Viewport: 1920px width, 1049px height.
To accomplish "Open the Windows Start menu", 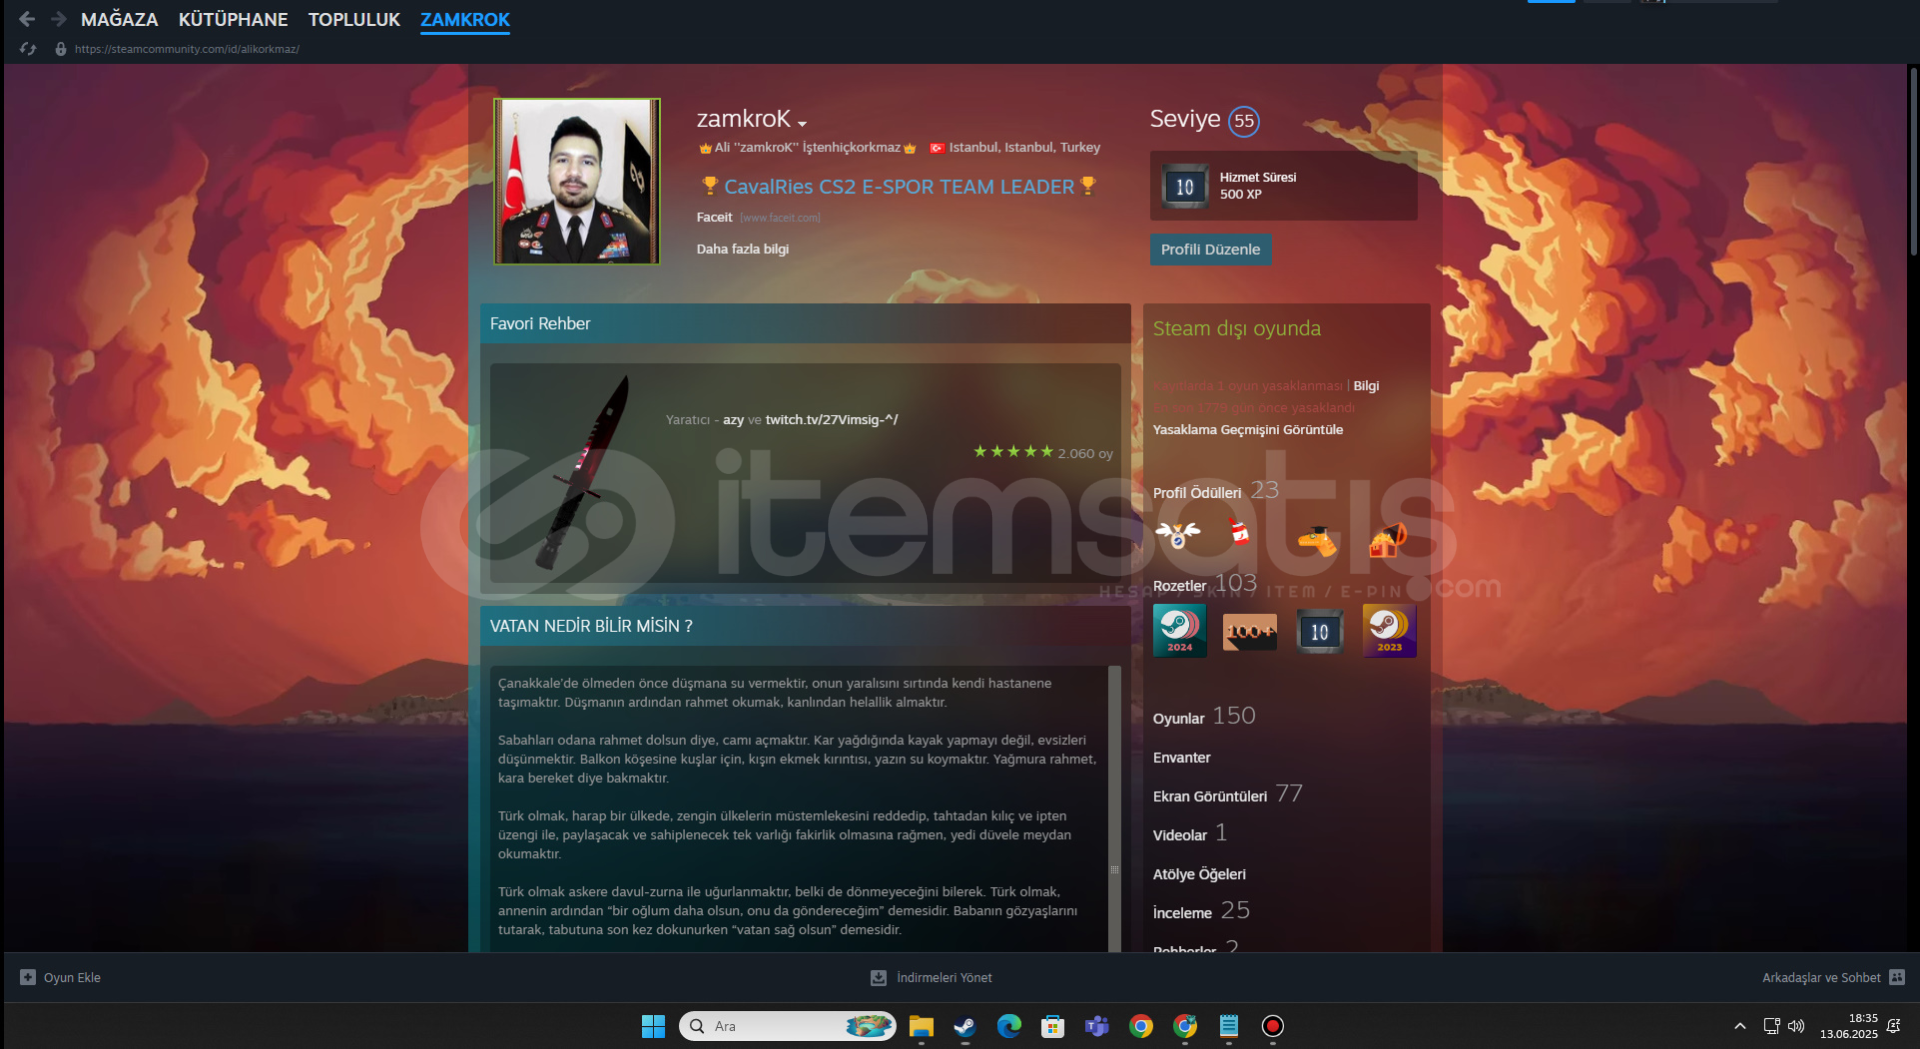I will point(653,1026).
